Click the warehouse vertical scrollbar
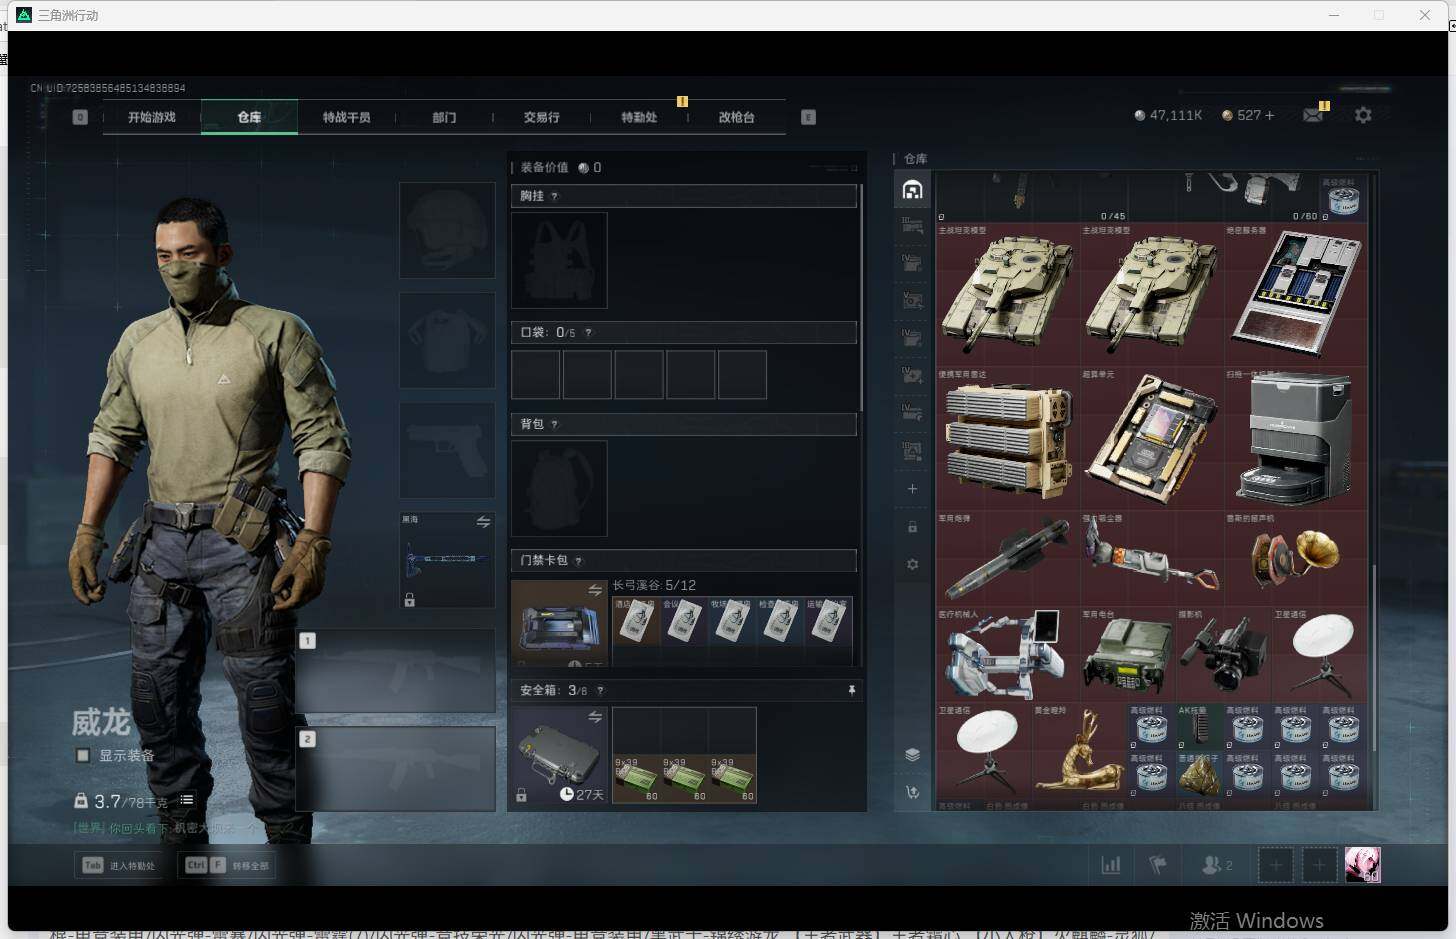This screenshot has height=939, width=1456. (1374, 657)
